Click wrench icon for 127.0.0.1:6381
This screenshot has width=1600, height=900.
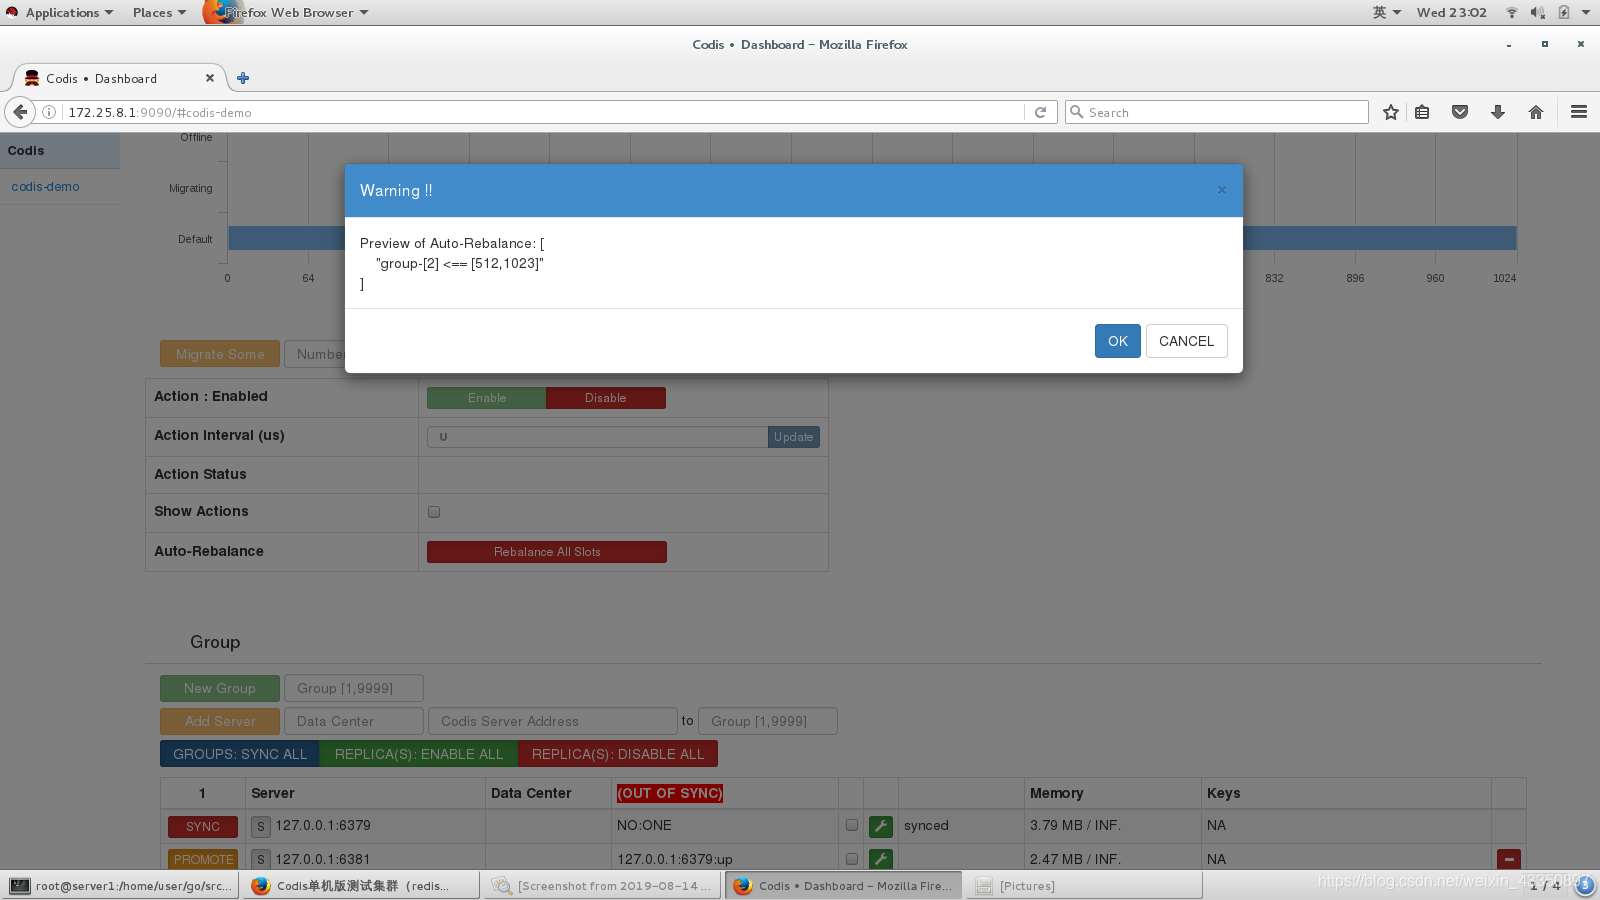pos(881,858)
